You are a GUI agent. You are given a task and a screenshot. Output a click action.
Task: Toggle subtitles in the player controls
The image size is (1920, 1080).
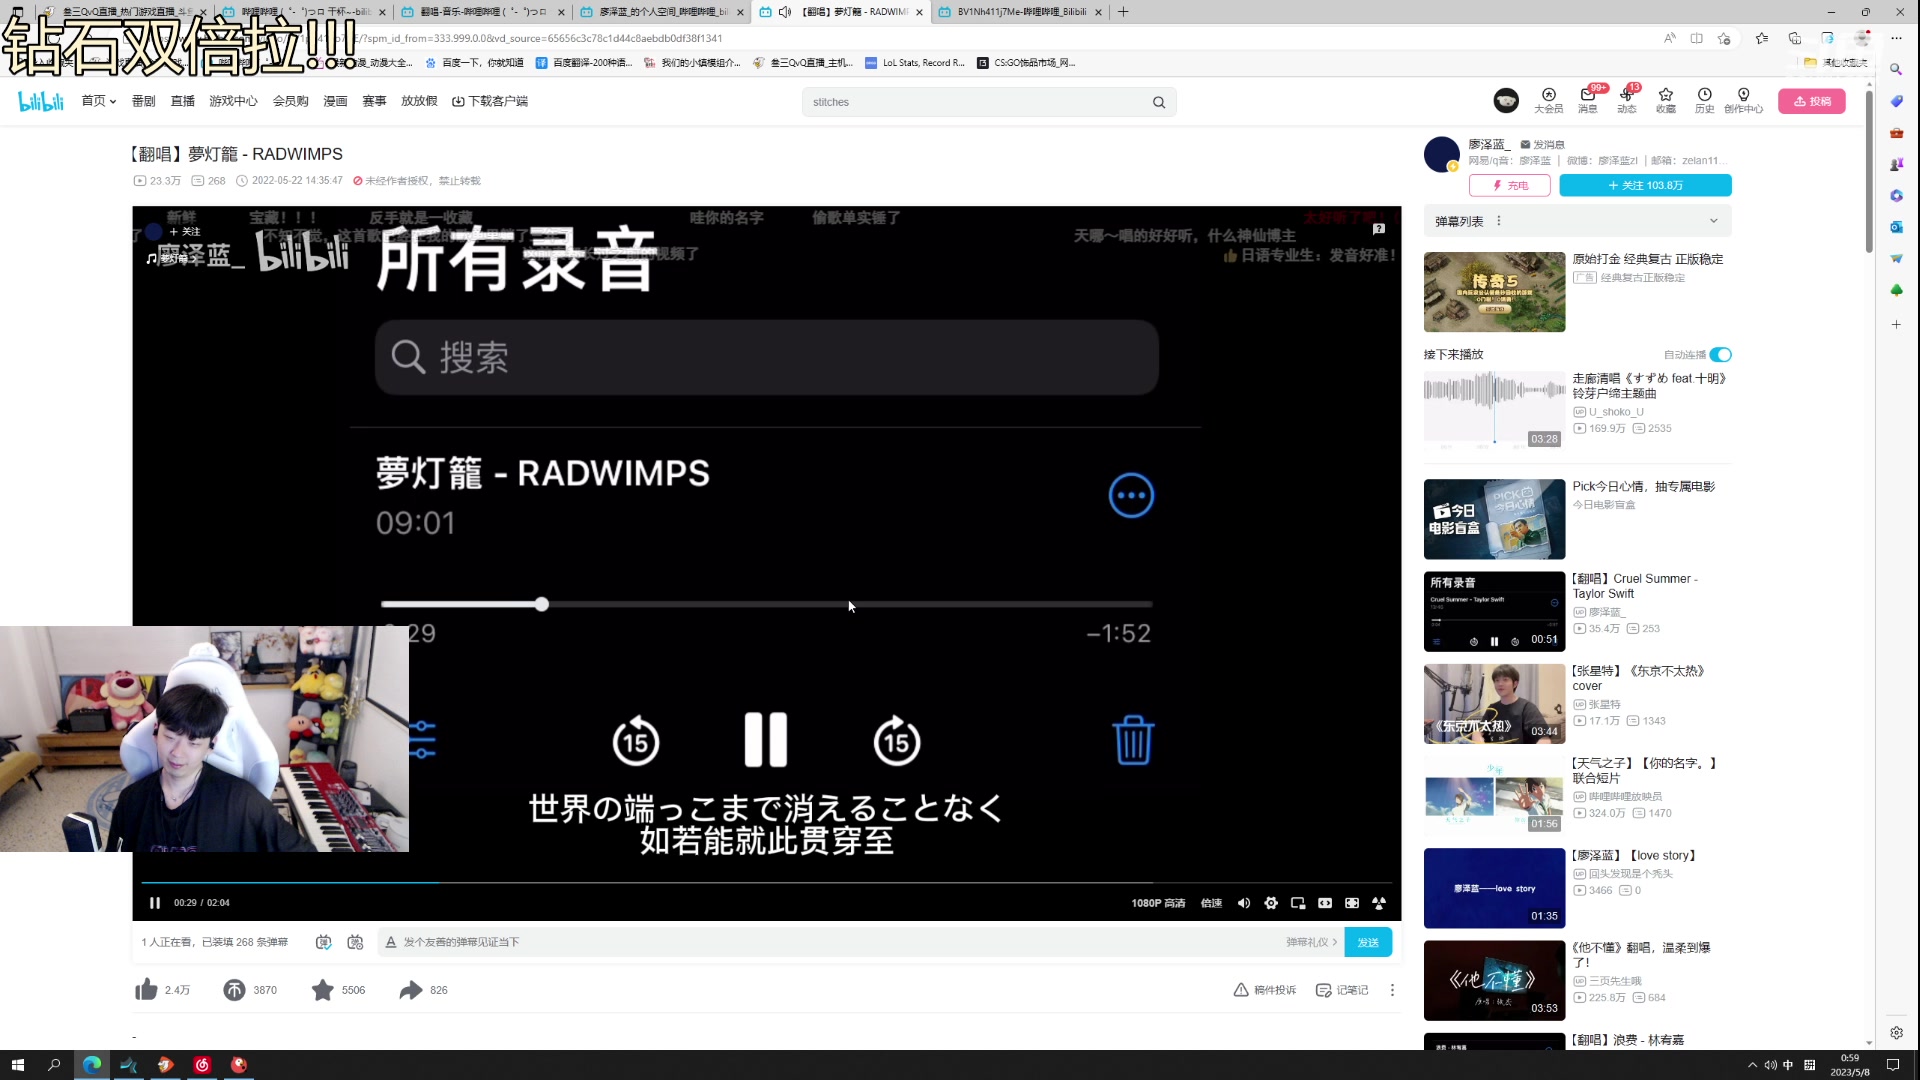pyautogui.click(x=1324, y=902)
